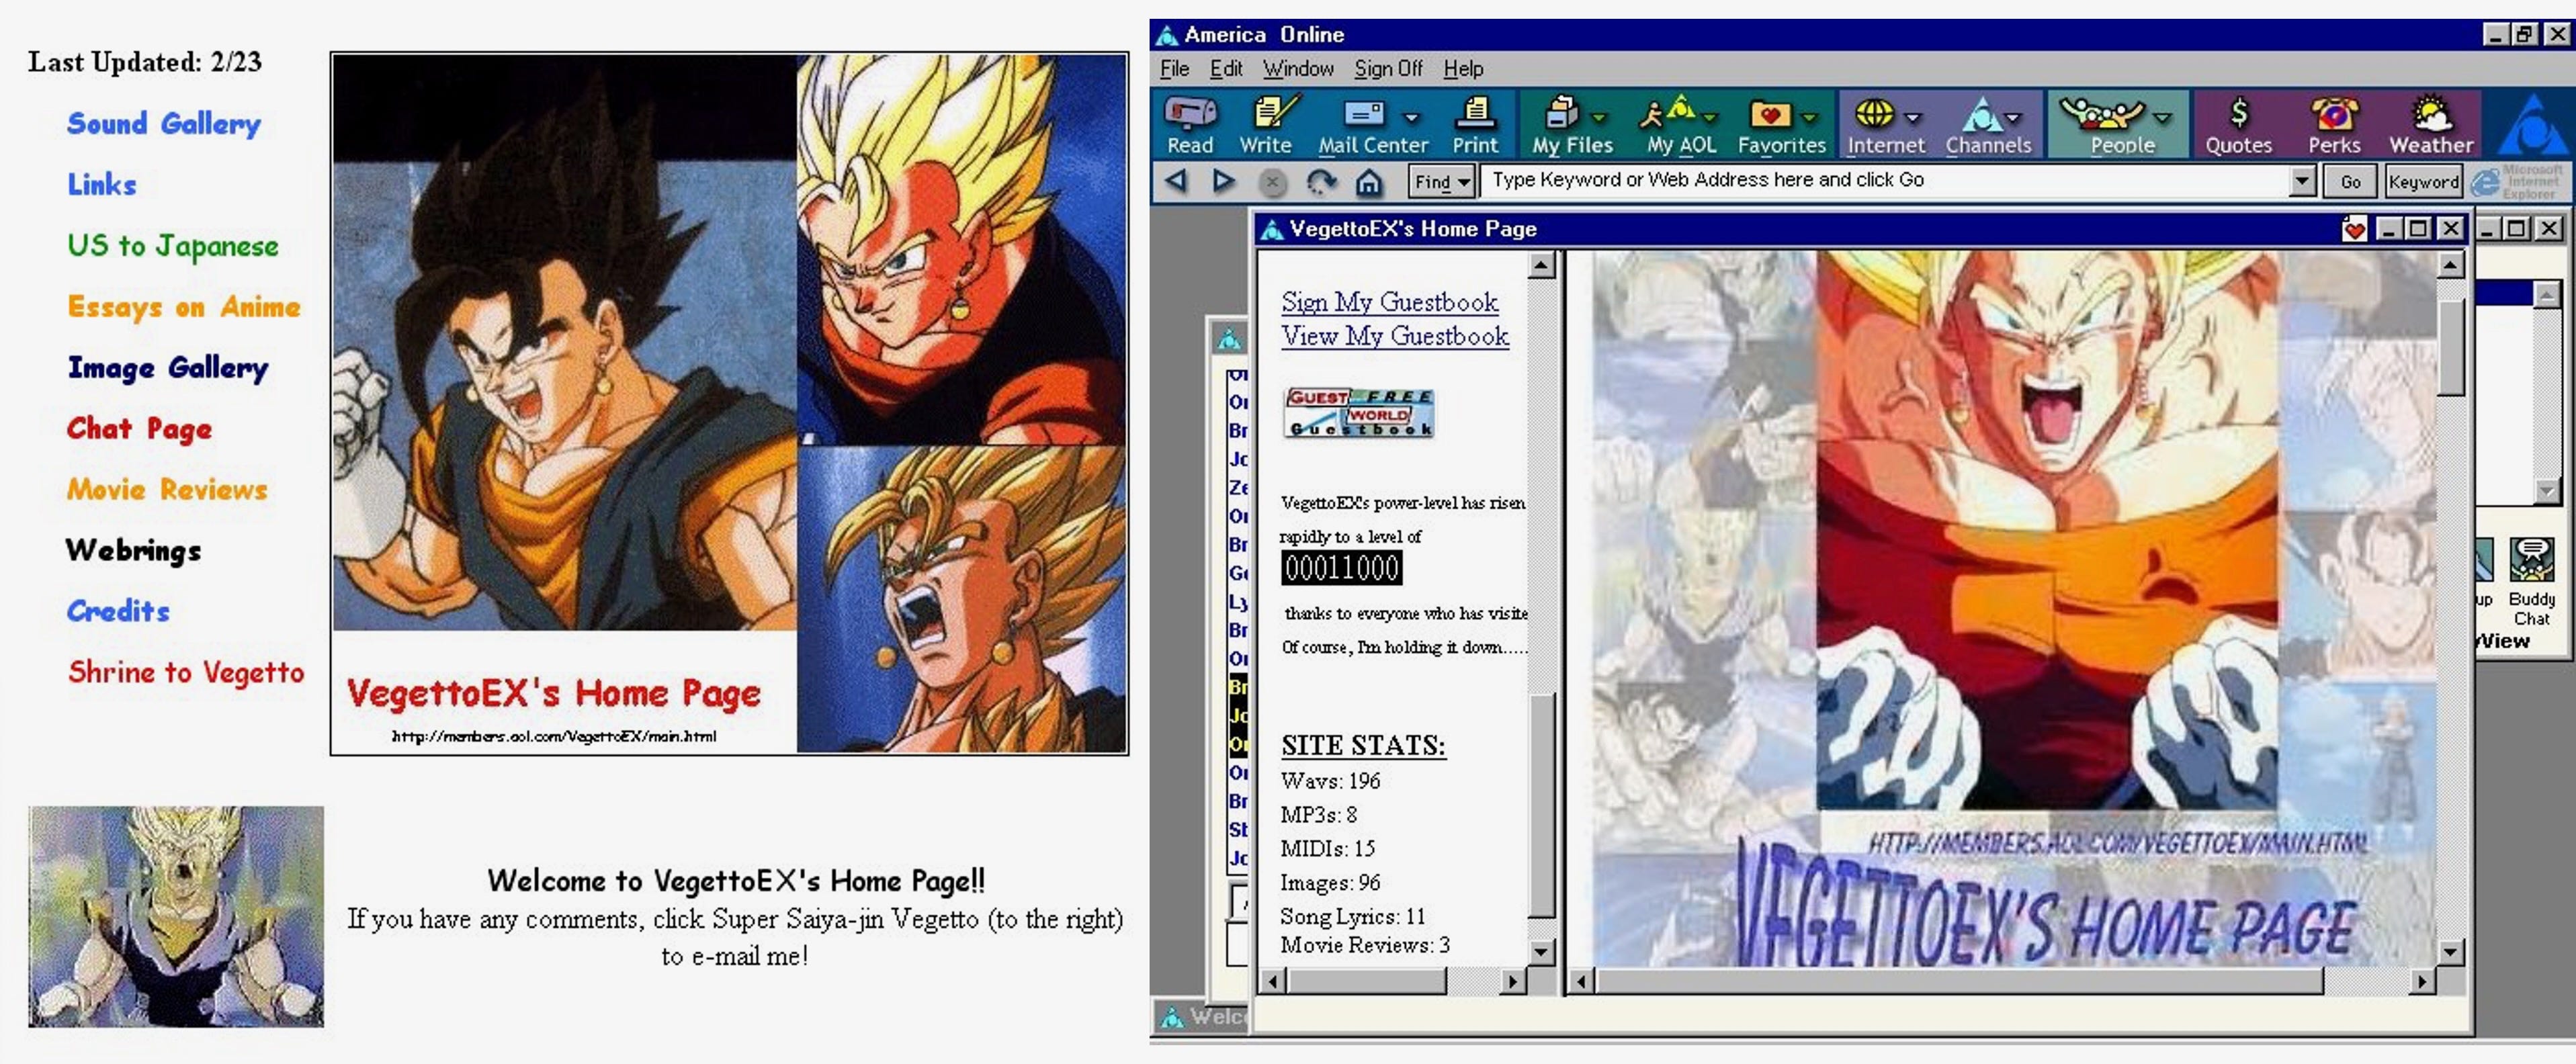Click the Perks icon
2576x1064 pixels.
coord(2334,125)
